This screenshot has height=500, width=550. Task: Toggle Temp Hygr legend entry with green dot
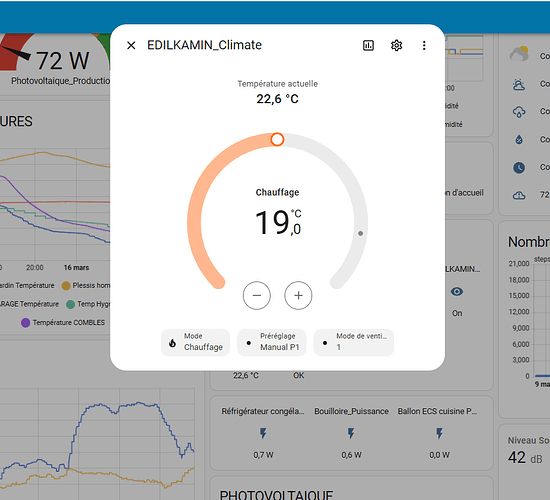coord(88,304)
